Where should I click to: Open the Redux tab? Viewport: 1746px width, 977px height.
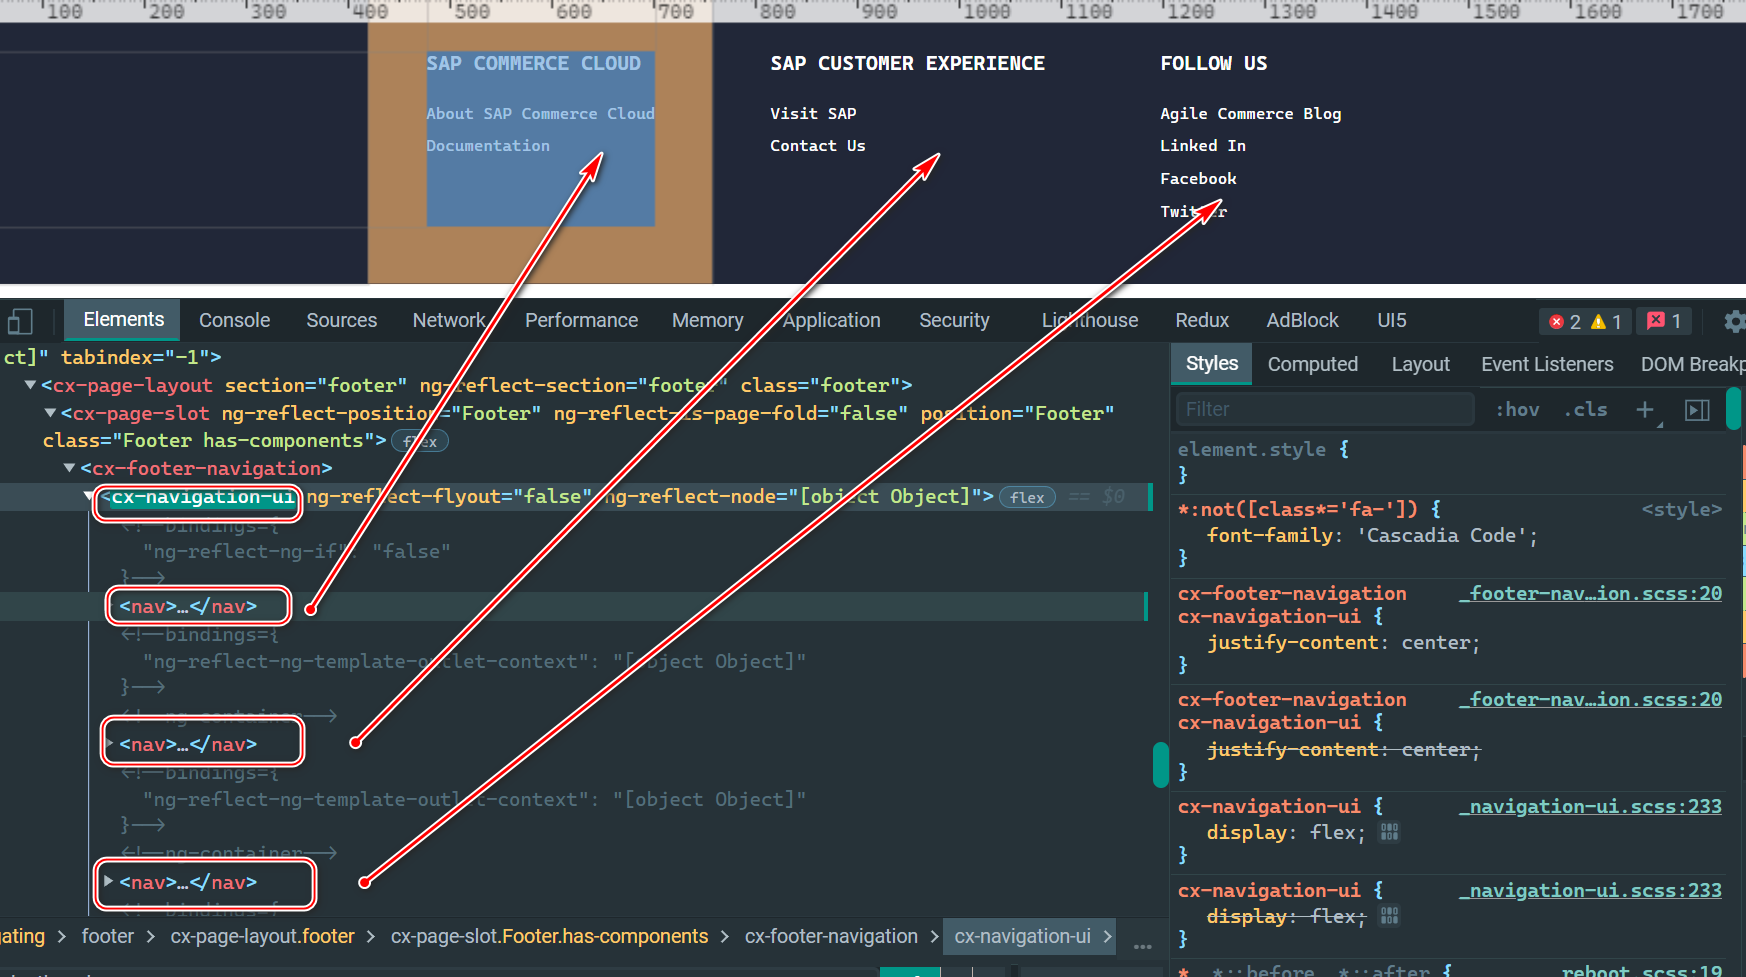click(1202, 320)
